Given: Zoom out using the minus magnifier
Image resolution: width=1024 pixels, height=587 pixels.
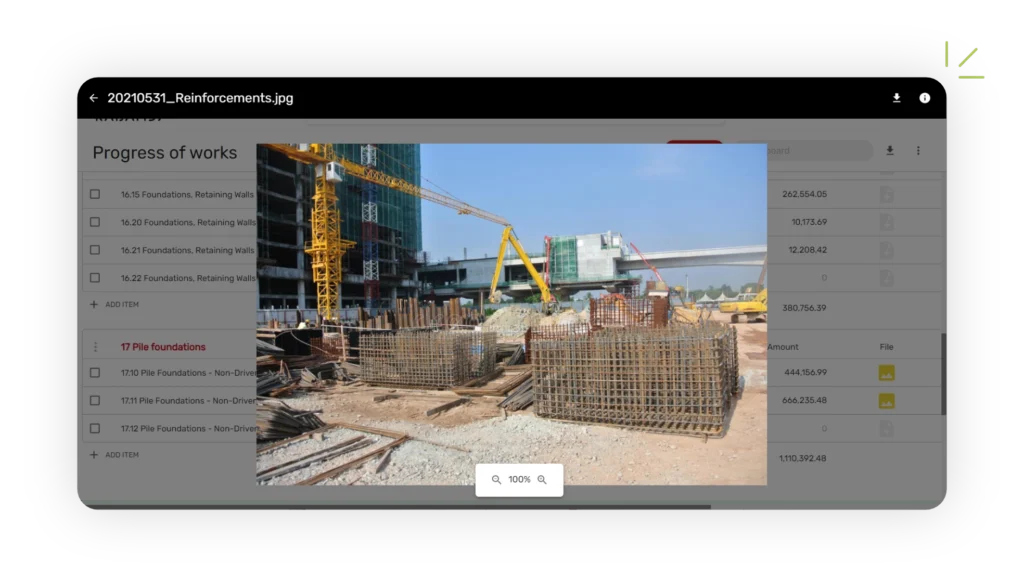Looking at the screenshot, I should click(x=496, y=480).
